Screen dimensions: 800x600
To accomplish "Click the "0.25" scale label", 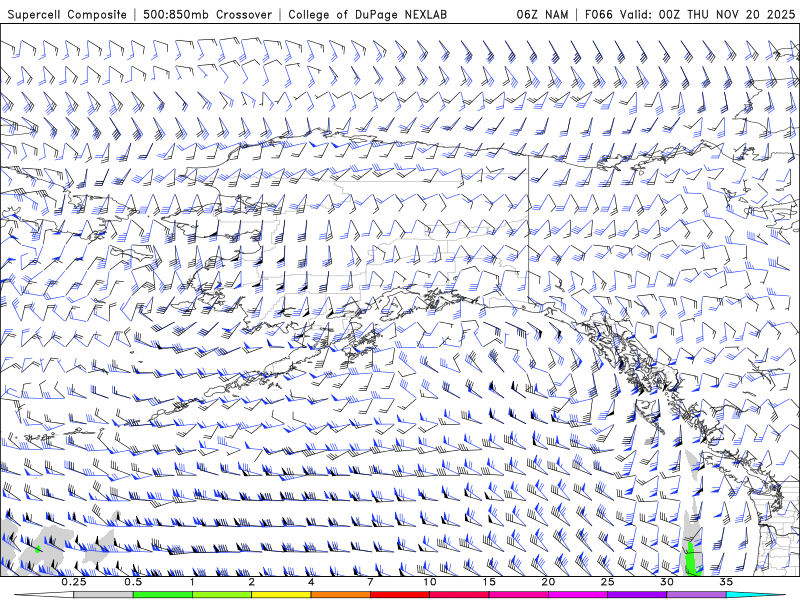I will click(x=74, y=582).
